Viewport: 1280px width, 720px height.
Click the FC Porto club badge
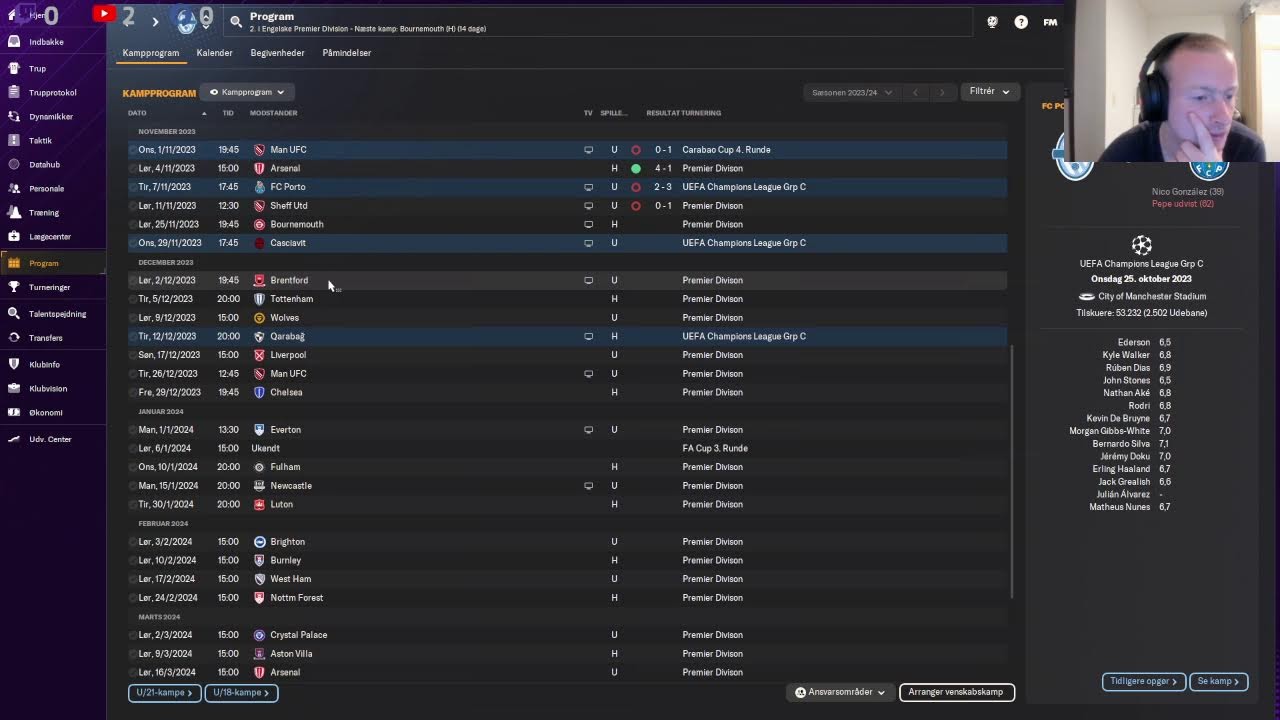tap(259, 187)
